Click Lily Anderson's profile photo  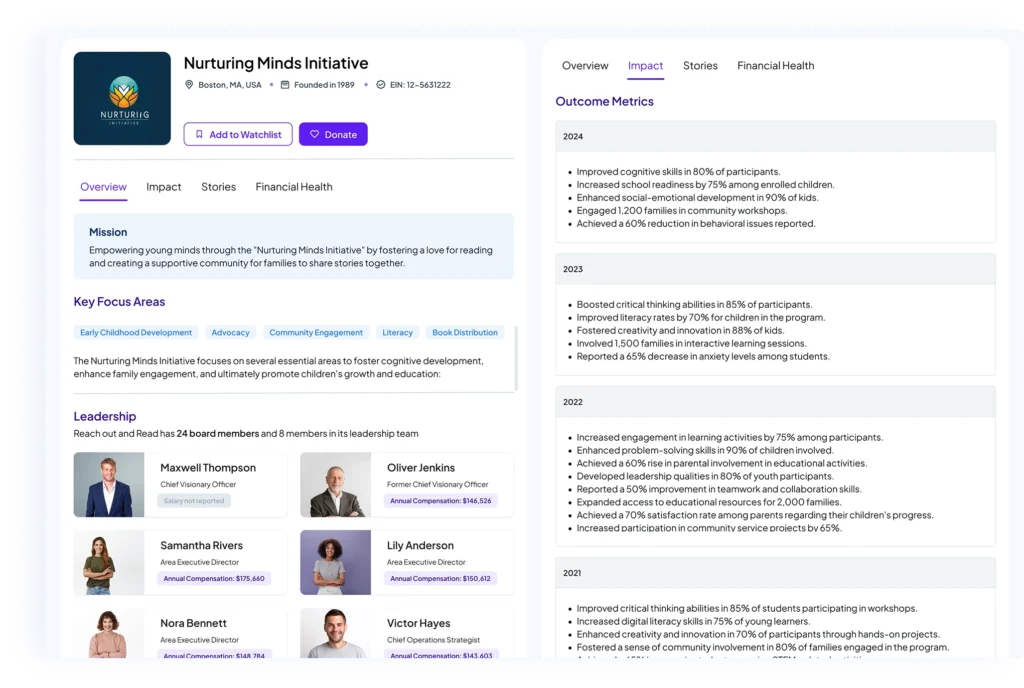click(335, 562)
